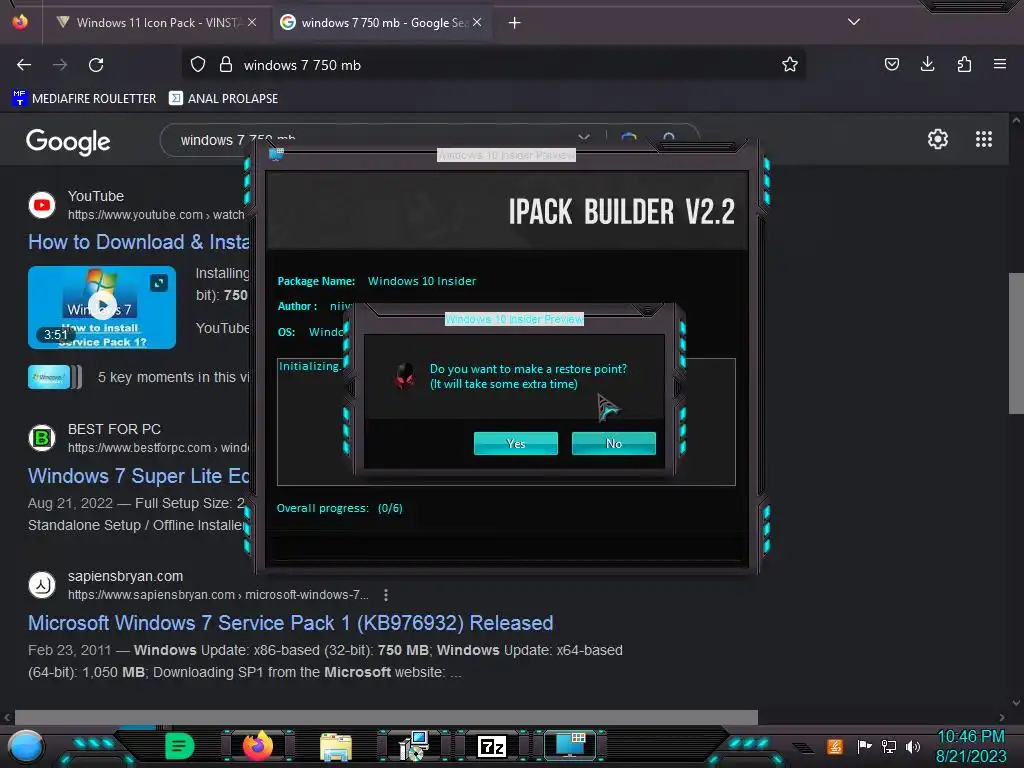Open the Save to Pocket icon
The height and width of the screenshot is (768, 1024).
tap(891, 64)
